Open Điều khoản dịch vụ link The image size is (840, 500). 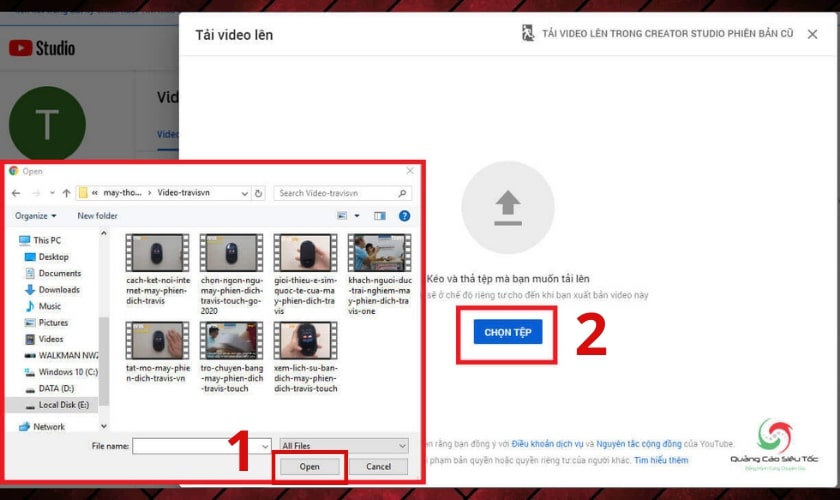547,444
